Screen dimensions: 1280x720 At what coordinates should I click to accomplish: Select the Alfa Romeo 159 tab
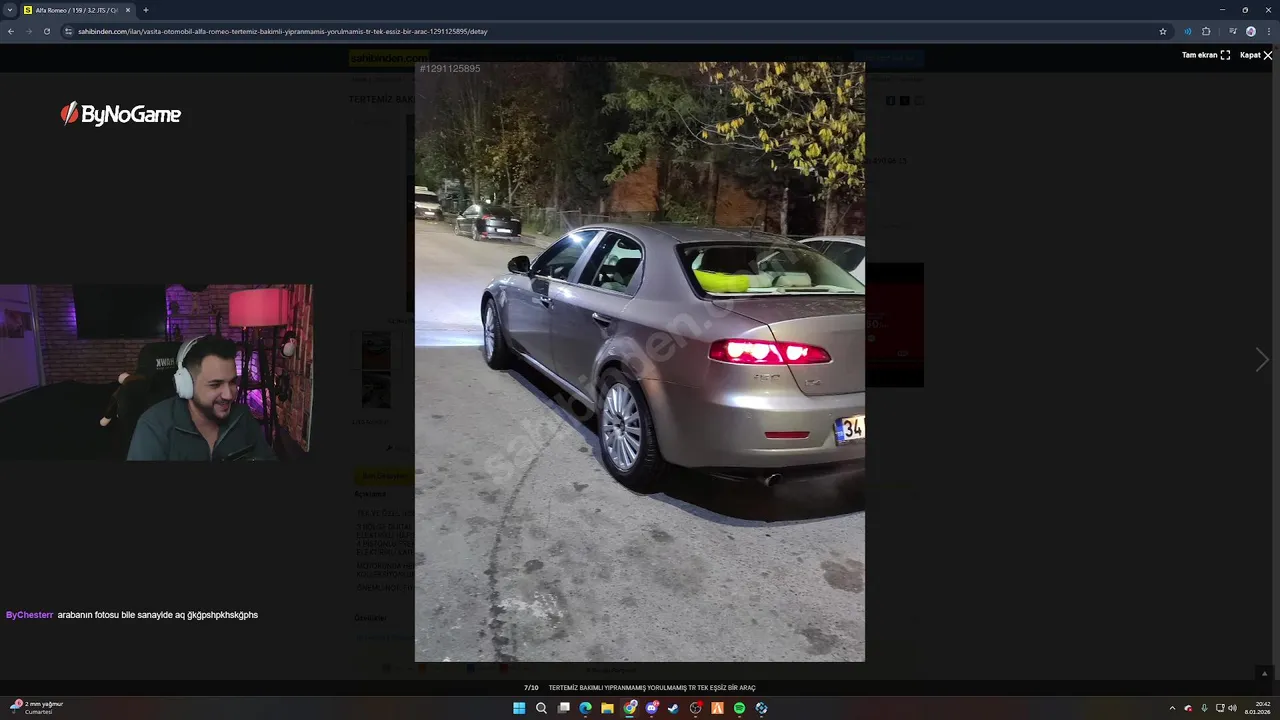tap(77, 10)
